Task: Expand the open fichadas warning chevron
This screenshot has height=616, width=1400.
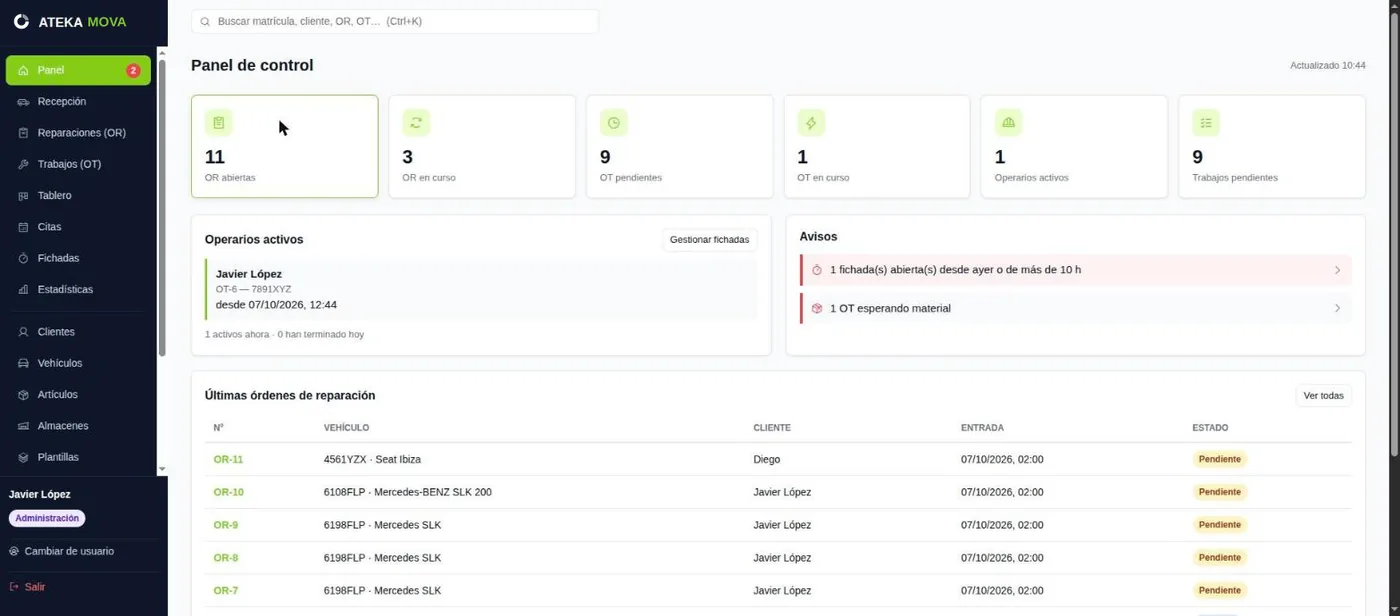Action: coord(1337,270)
